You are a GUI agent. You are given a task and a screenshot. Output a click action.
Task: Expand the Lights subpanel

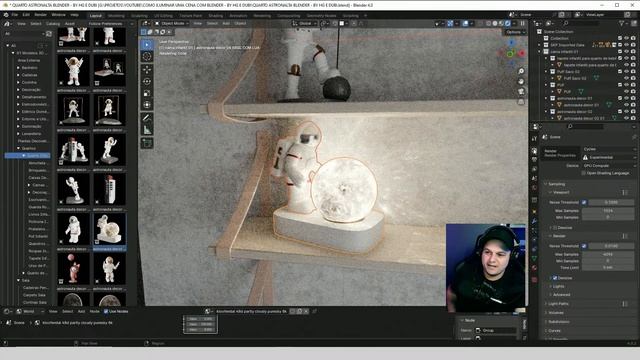[558, 287]
